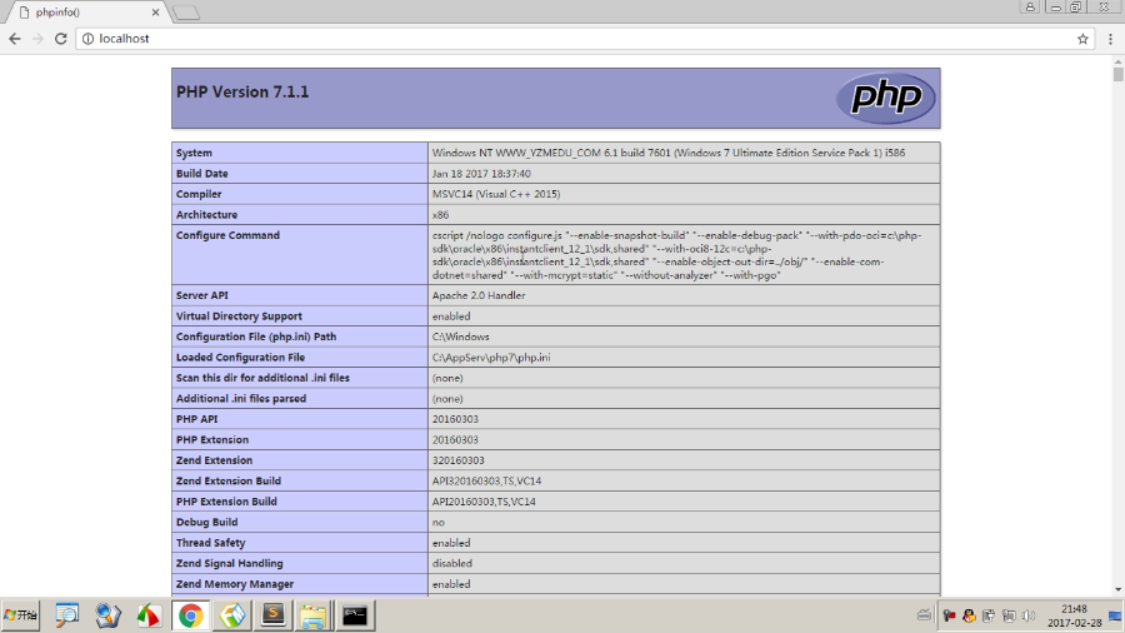This screenshot has width=1125, height=633.
Task: Open the network tray icon
Action: (x=1009, y=615)
